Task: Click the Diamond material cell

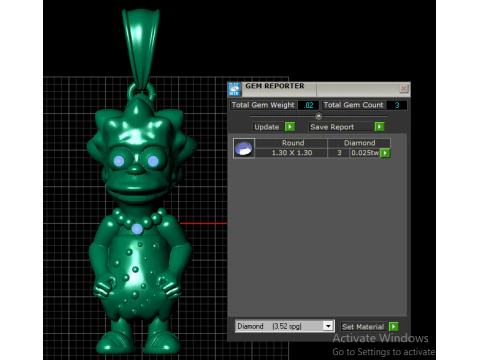Action: click(359, 143)
